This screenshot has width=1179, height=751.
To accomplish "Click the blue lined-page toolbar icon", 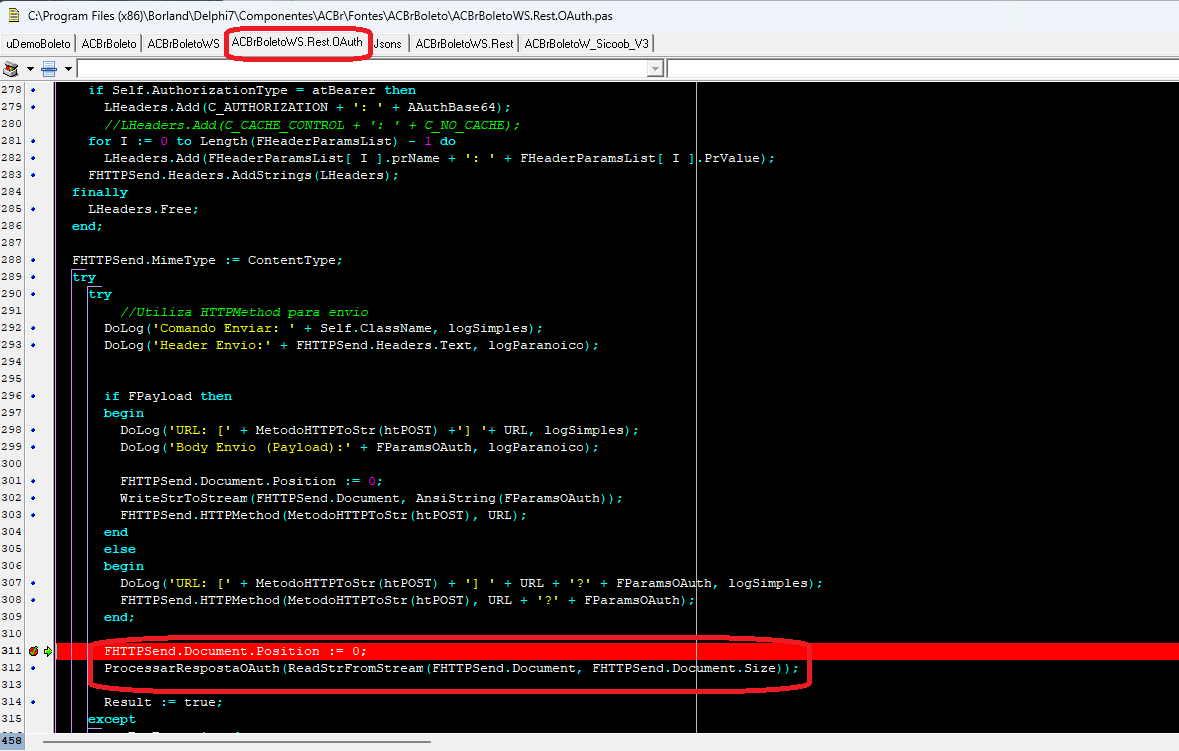I will (49, 69).
